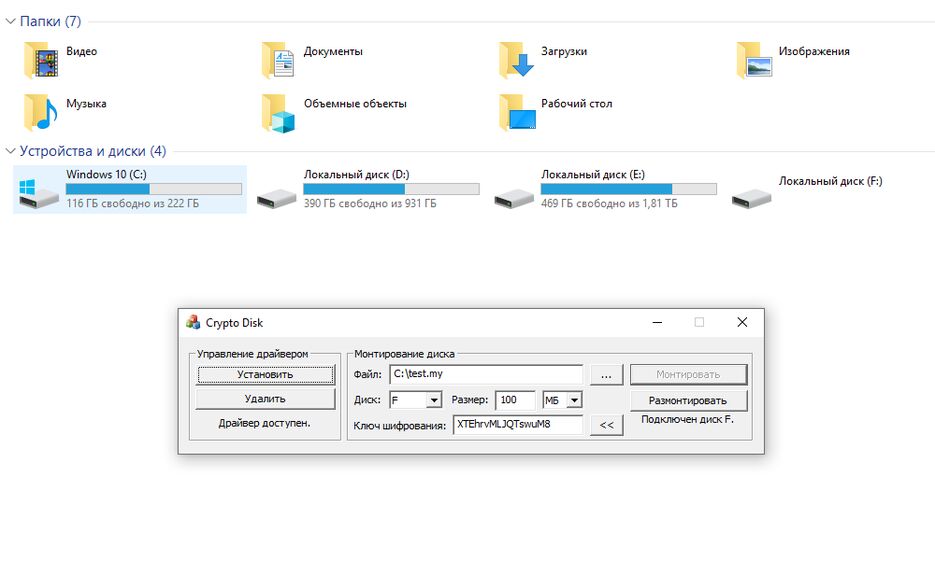Open the Рабочий стол folder icon
The width and height of the screenshot is (935, 561).
(x=517, y=112)
